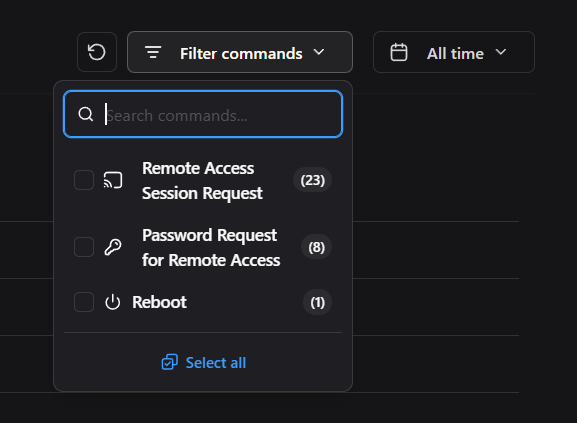
Task: Click the (23) count badge
Action: point(312,180)
